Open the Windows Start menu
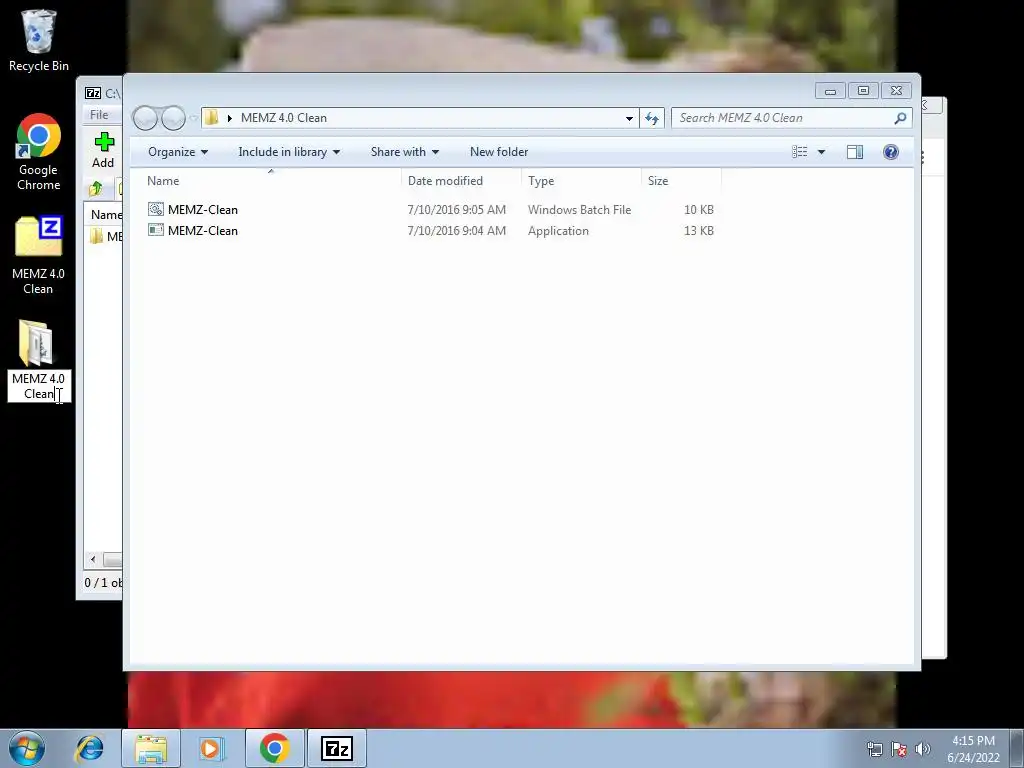1024x768 pixels. 27,748
